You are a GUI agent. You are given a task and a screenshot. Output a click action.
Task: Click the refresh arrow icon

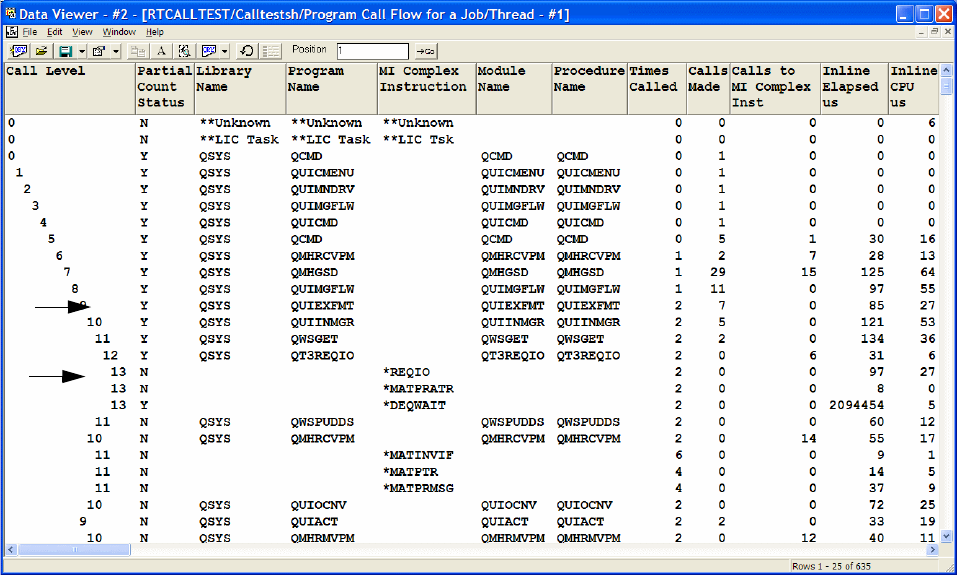coord(247,51)
